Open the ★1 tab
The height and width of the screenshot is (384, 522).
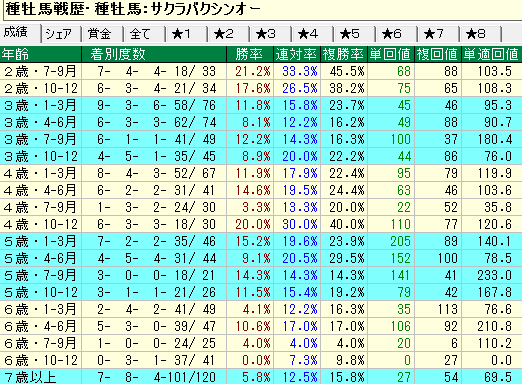click(186, 34)
